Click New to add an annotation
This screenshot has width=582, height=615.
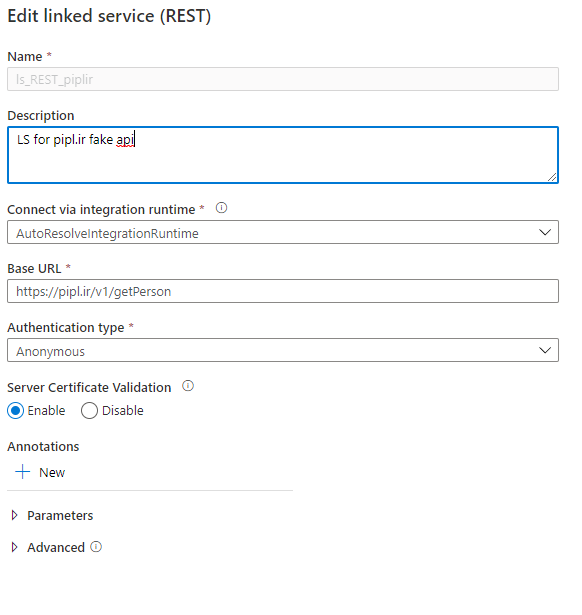52,472
